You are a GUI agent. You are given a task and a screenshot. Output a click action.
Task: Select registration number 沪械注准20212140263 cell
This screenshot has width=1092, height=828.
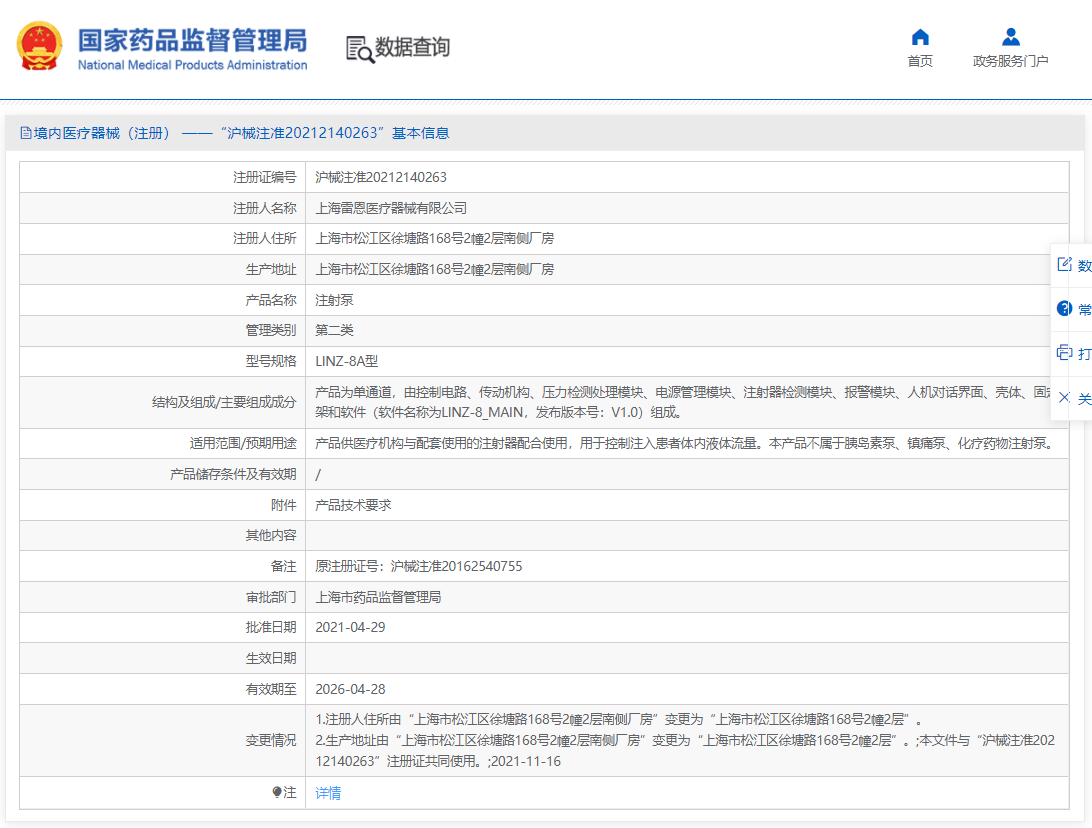(x=381, y=178)
